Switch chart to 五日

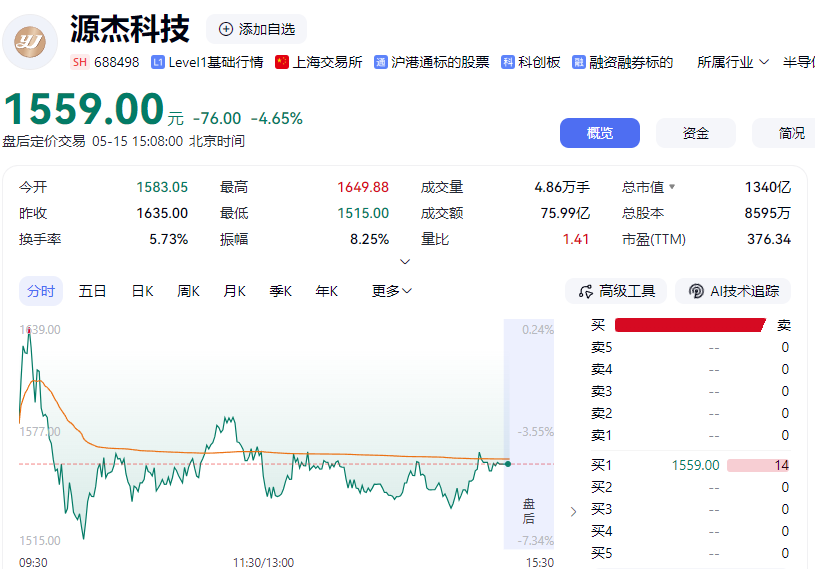click(92, 291)
